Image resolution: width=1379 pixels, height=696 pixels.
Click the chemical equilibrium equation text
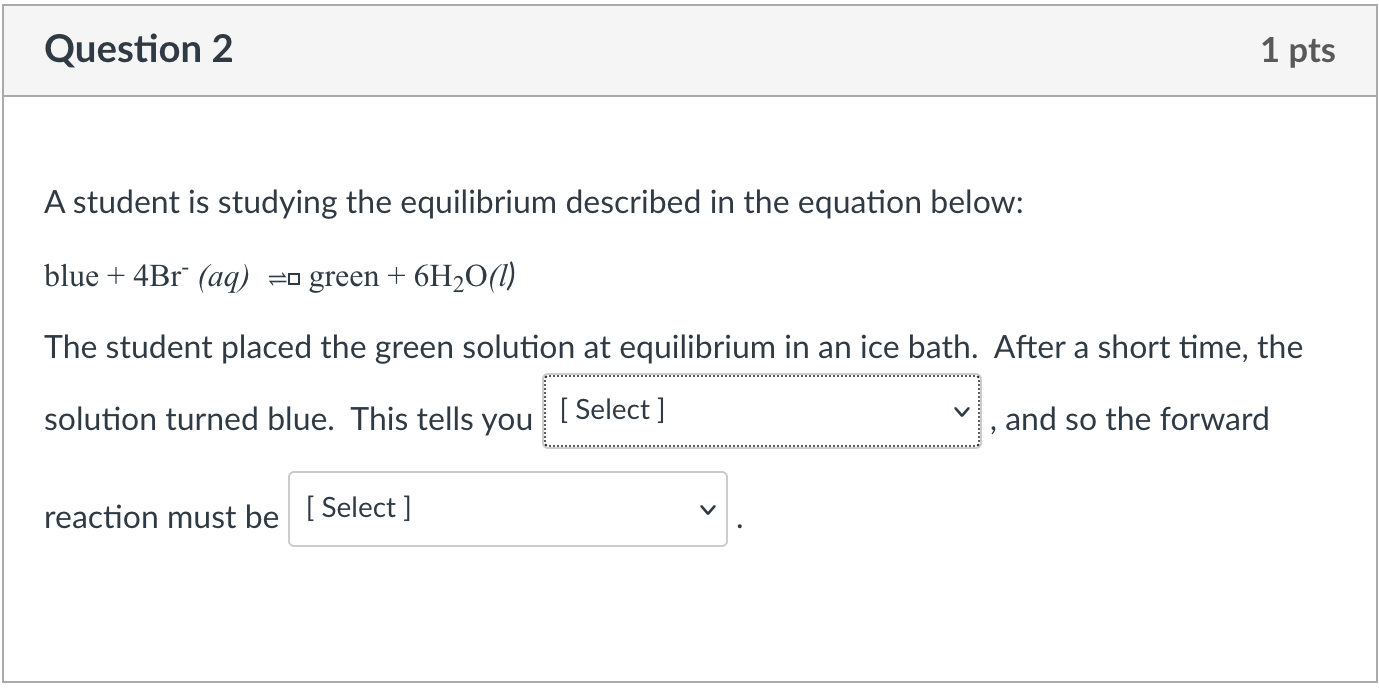pos(280,275)
